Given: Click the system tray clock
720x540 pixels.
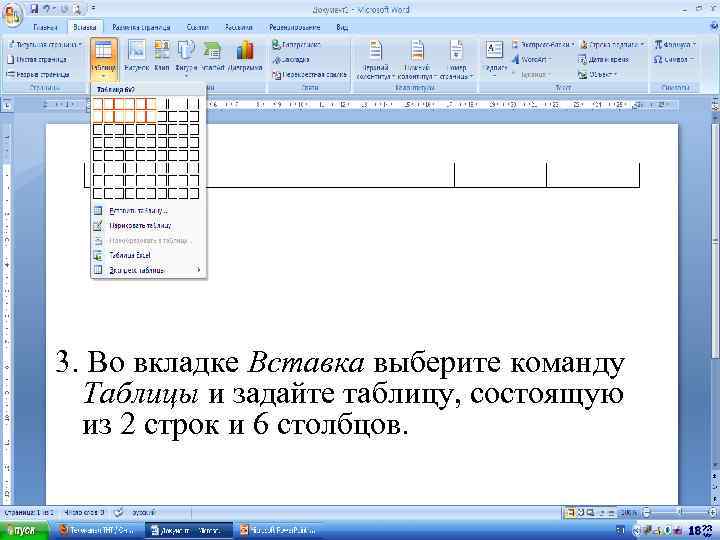Looking at the screenshot, I should [701, 530].
